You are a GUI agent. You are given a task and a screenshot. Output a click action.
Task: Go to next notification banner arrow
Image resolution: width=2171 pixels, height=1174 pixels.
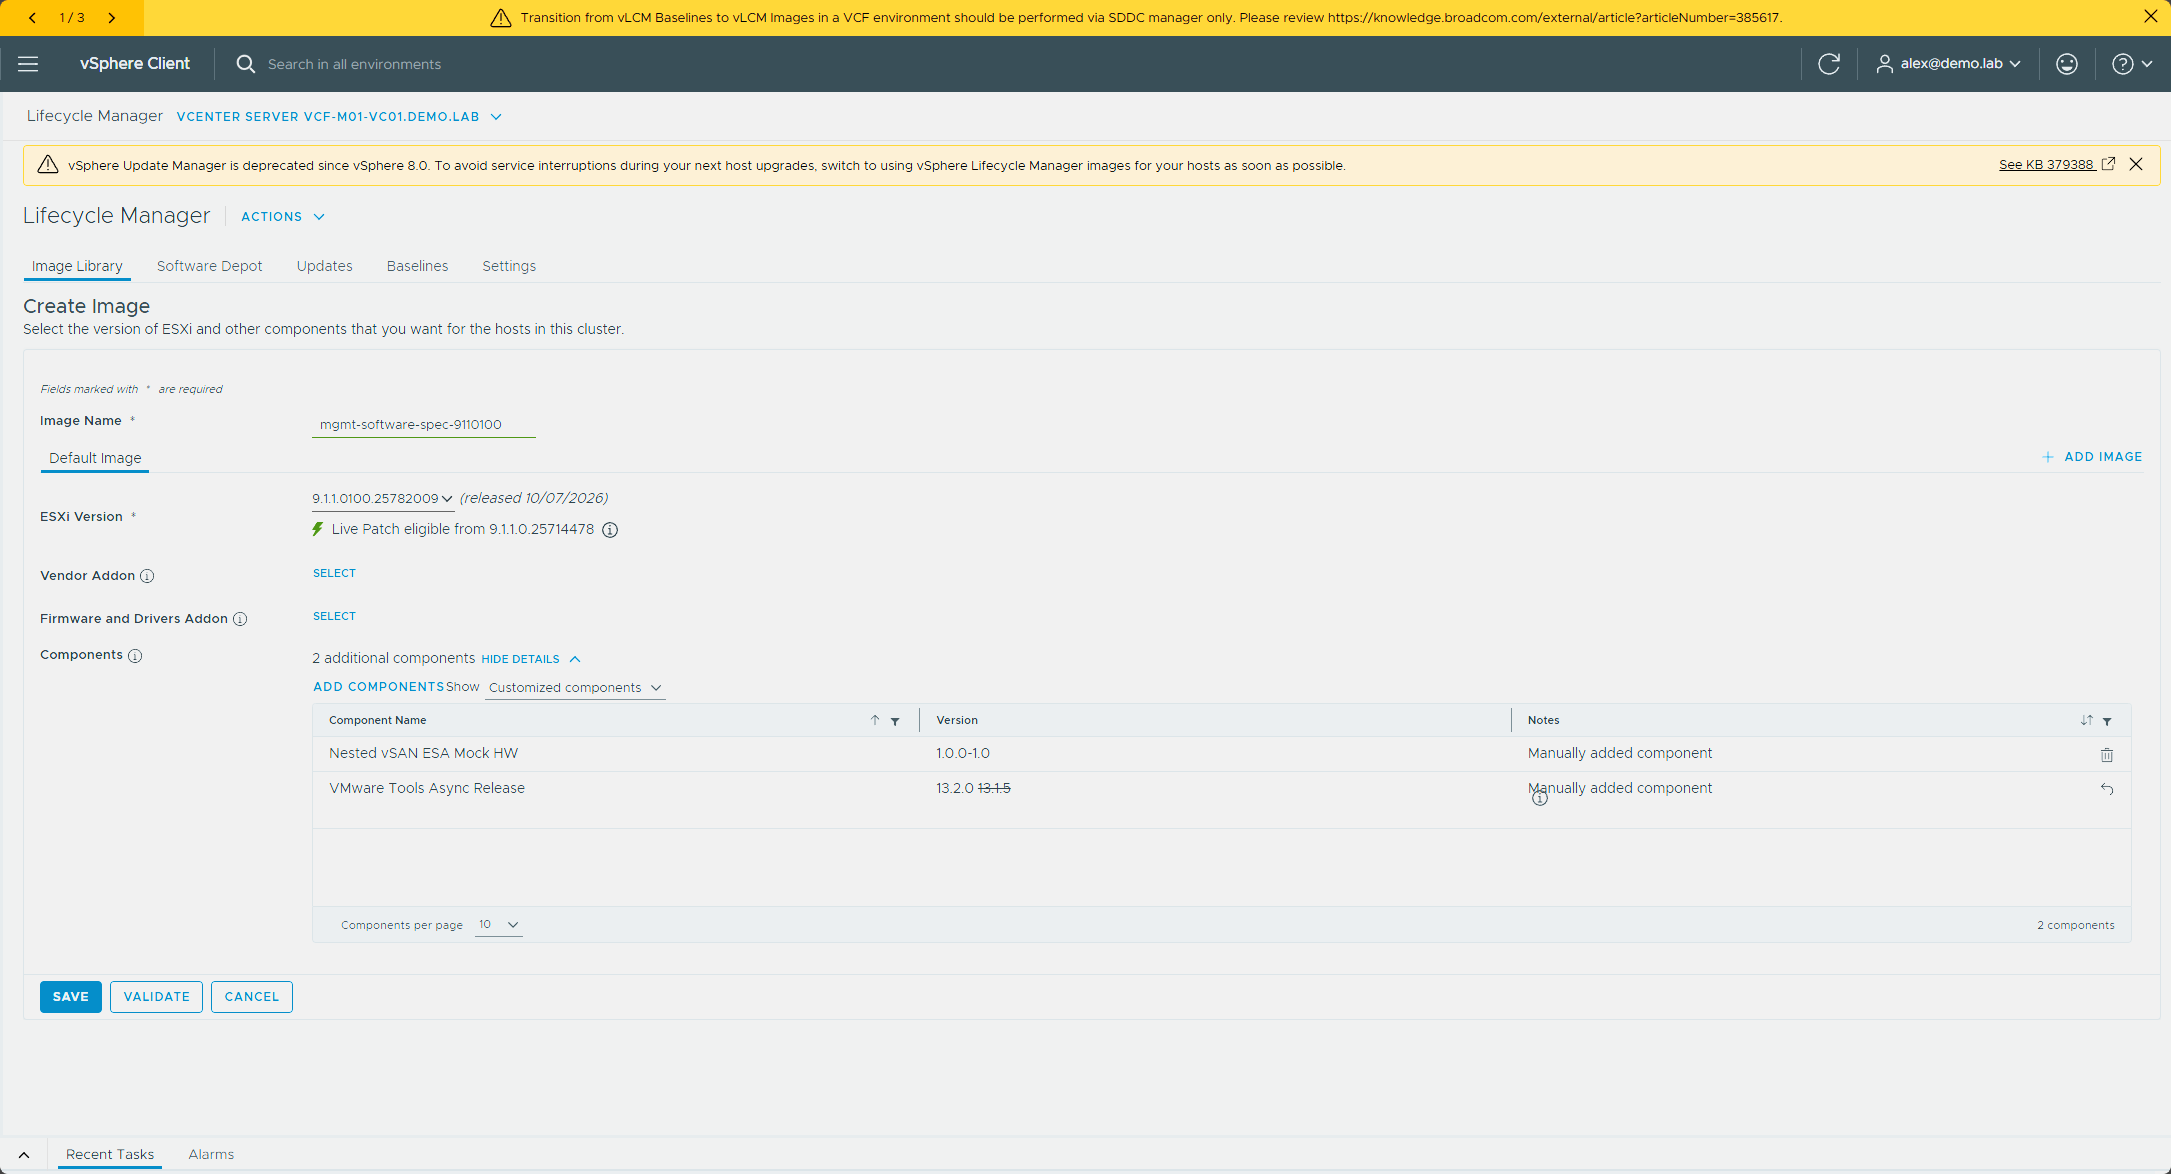tap(111, 18)
